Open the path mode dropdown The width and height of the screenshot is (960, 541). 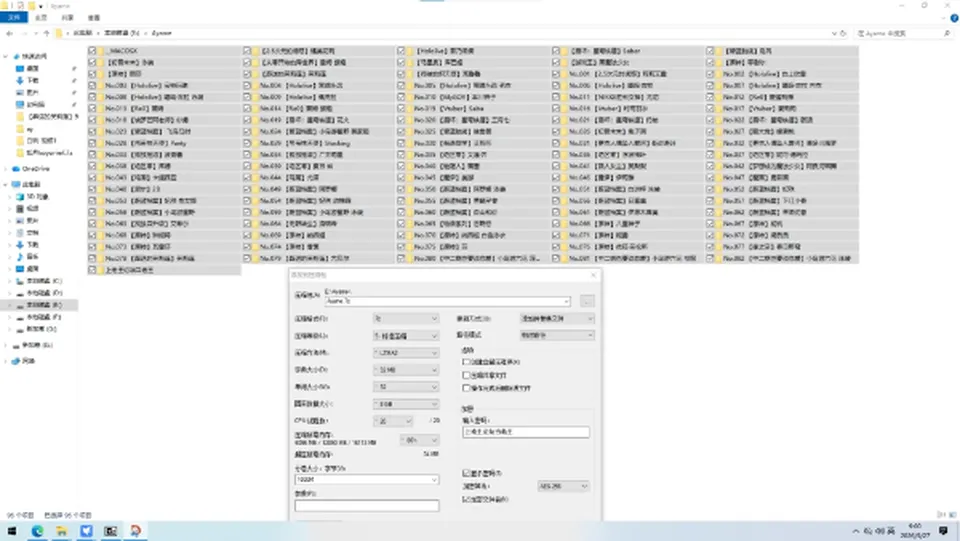pos(557,335)
